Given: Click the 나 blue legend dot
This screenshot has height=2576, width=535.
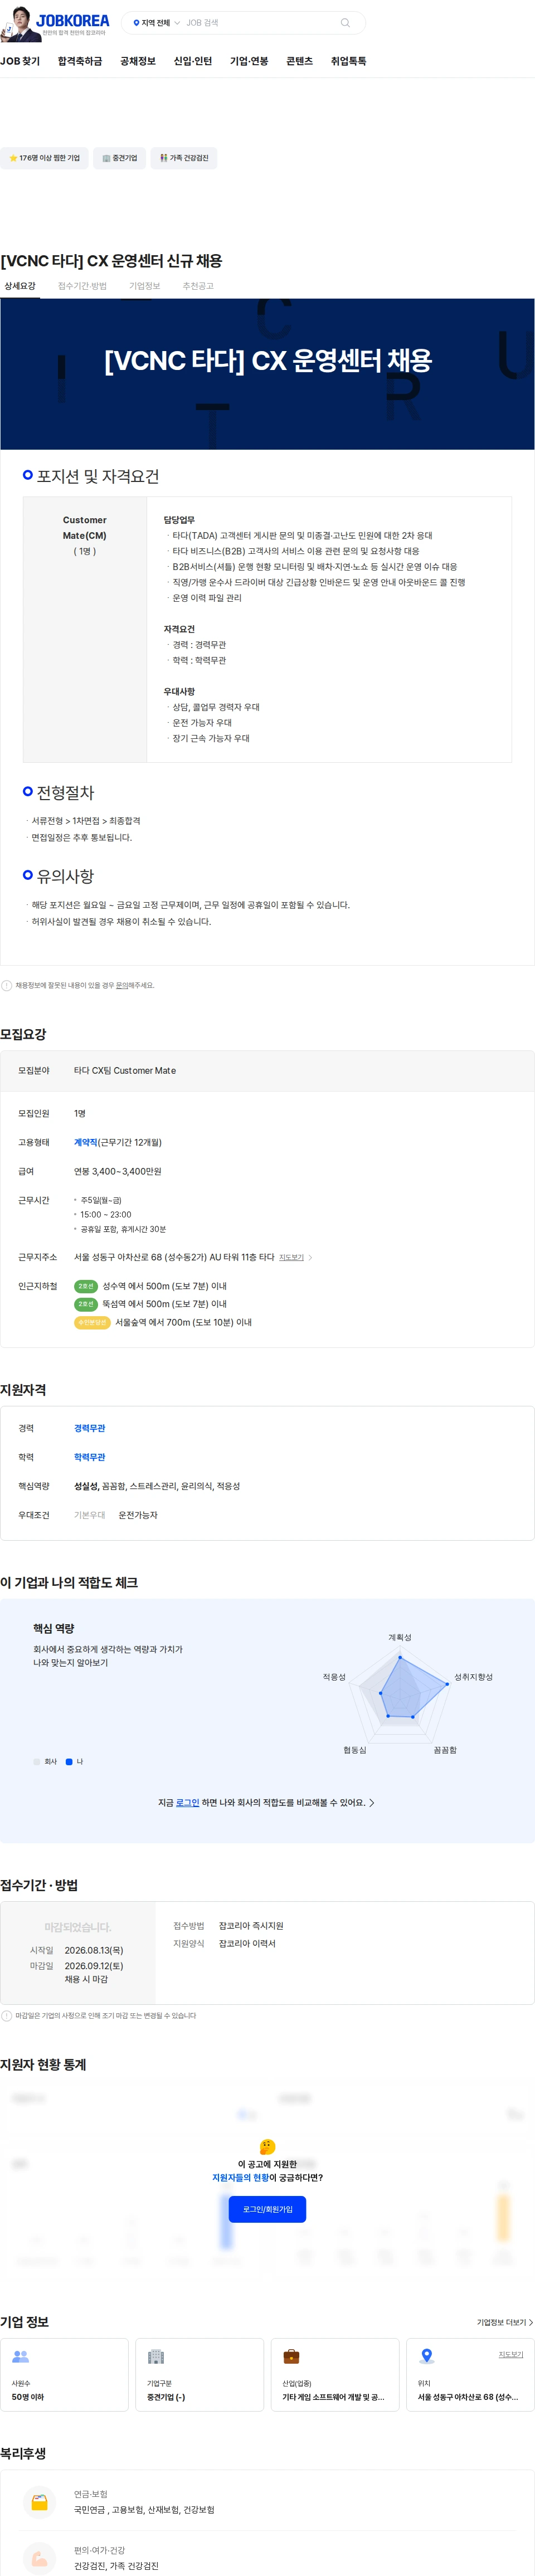Looking at the screenshot, I should click(69, 1761).
